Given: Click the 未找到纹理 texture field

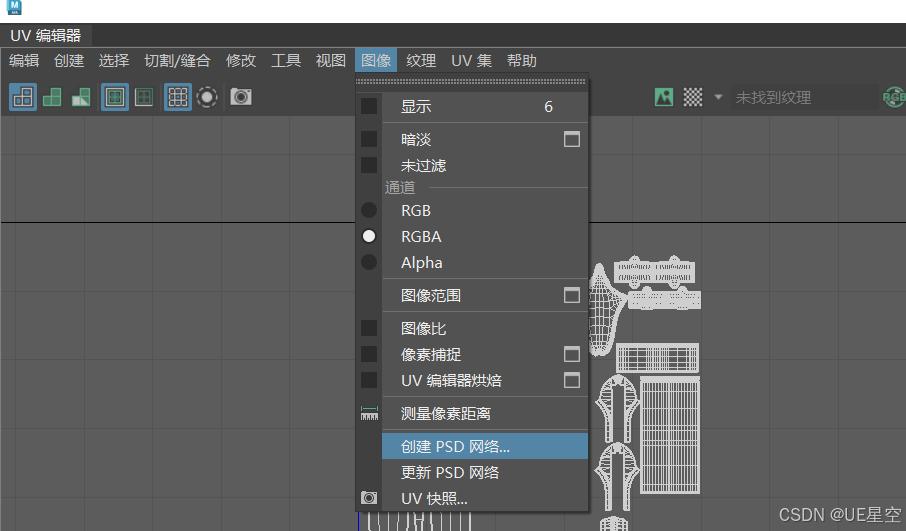Looking at the screenshot, I should (x=804, y=97).
